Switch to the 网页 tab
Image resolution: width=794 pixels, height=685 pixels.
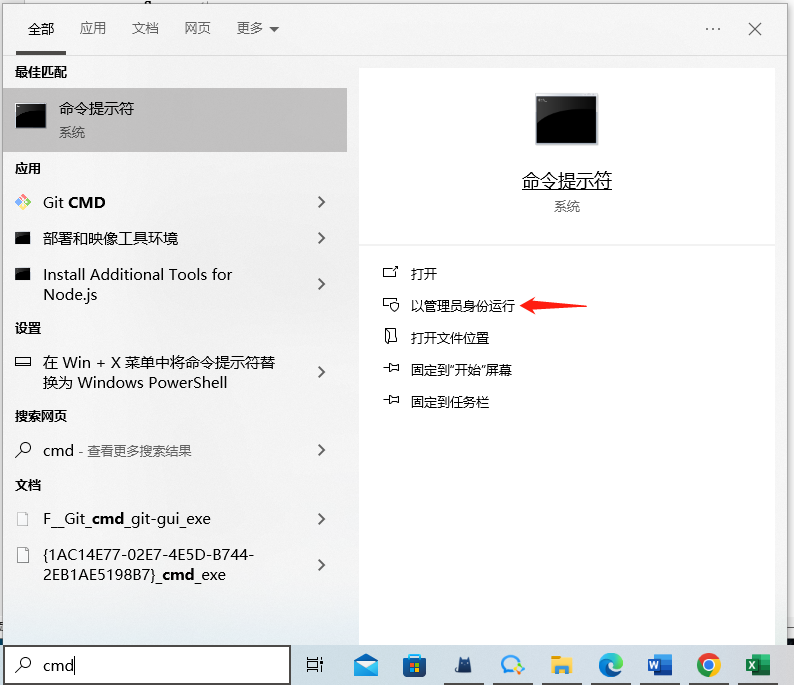tap(197, 28)
